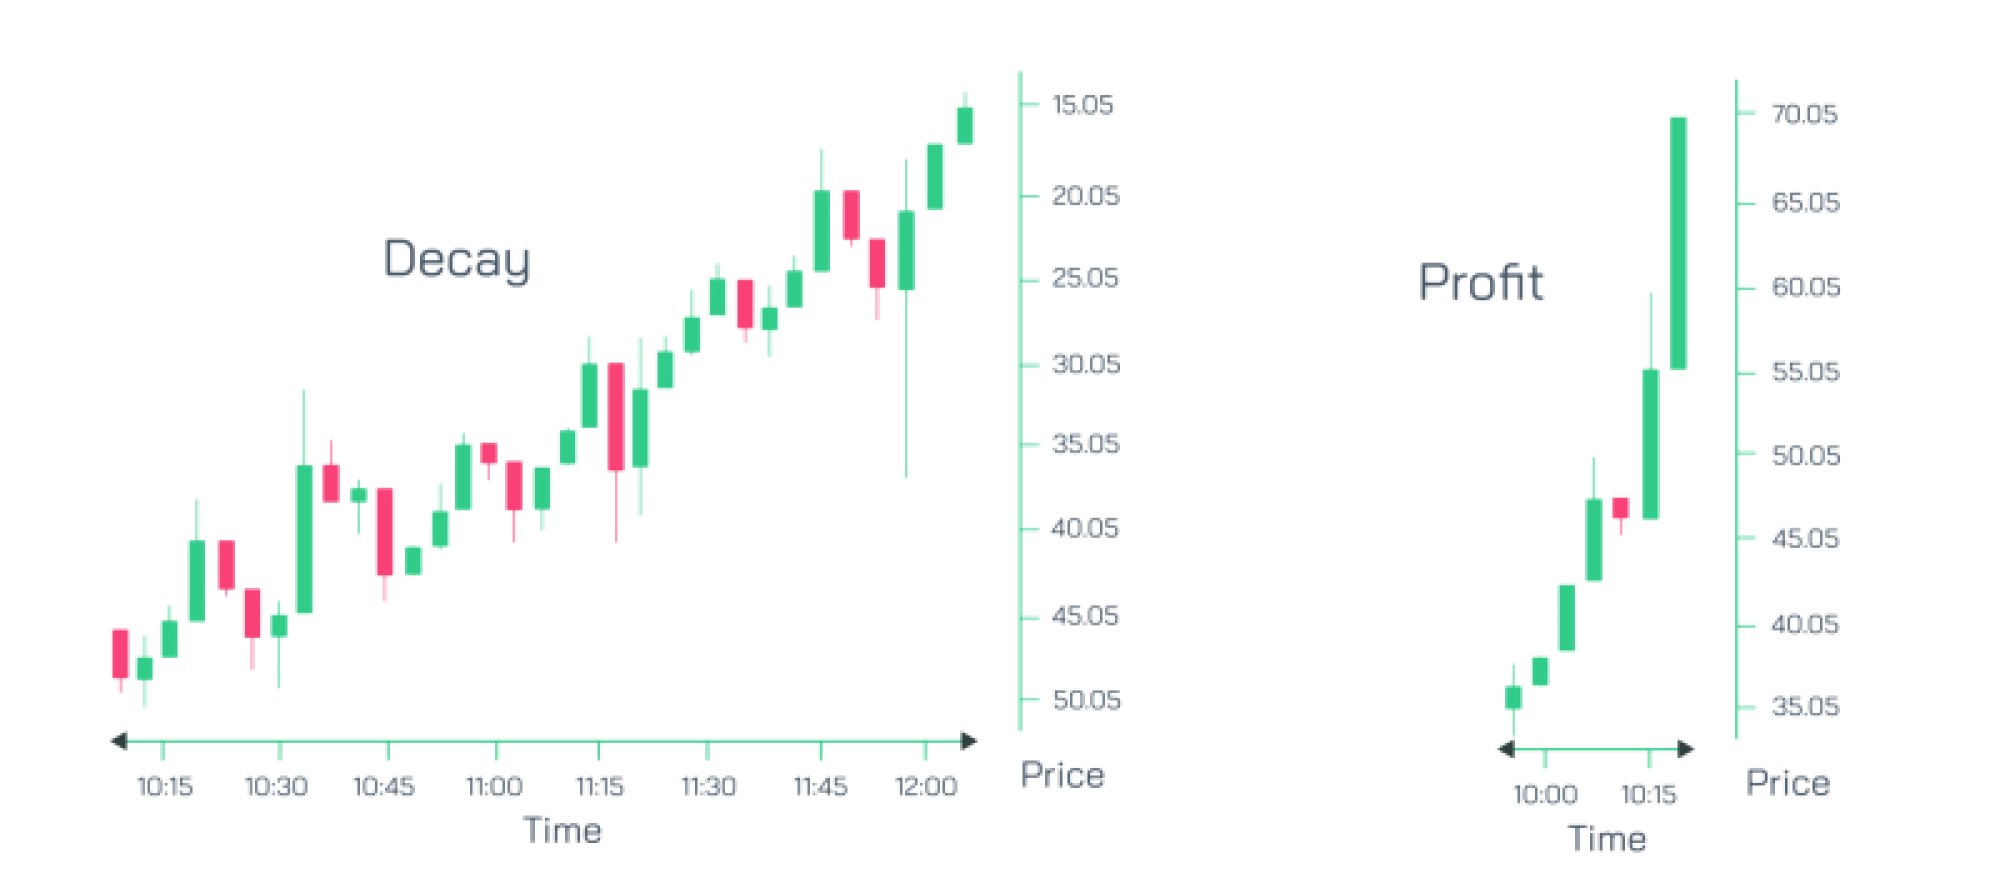Image resolution: width=2000 pixels, height=888 pixels.
Task: Click left arrowhead of Profit chart time axis
Action: click(1507, 748)
